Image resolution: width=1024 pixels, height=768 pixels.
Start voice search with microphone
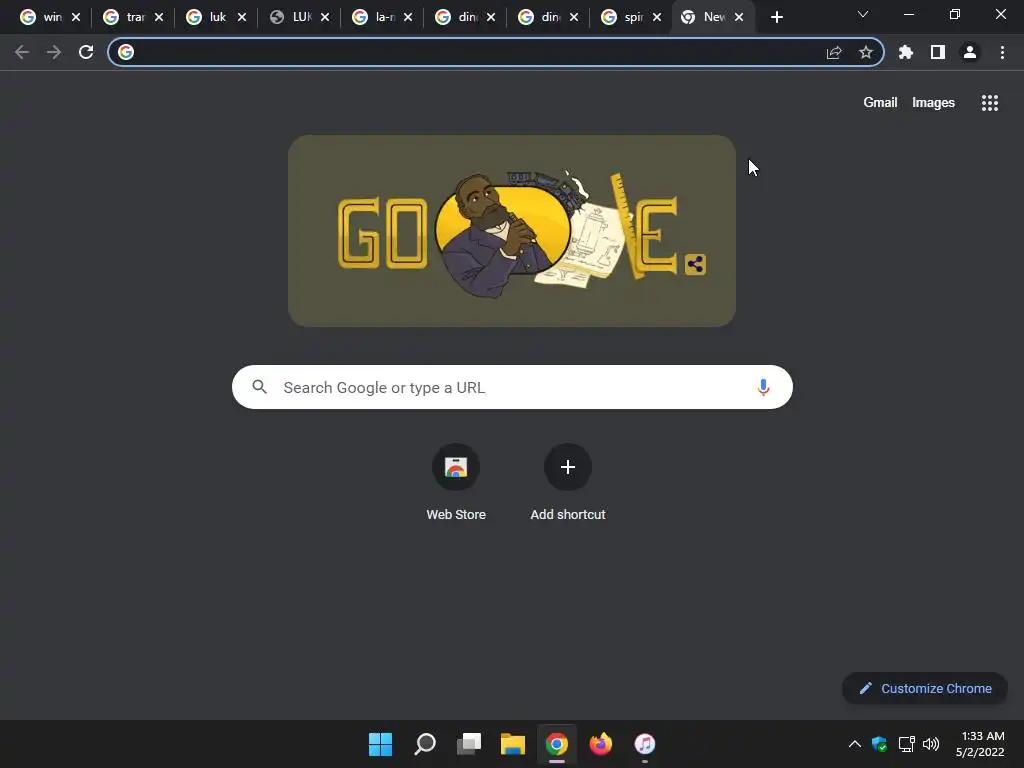click(763, 387)
